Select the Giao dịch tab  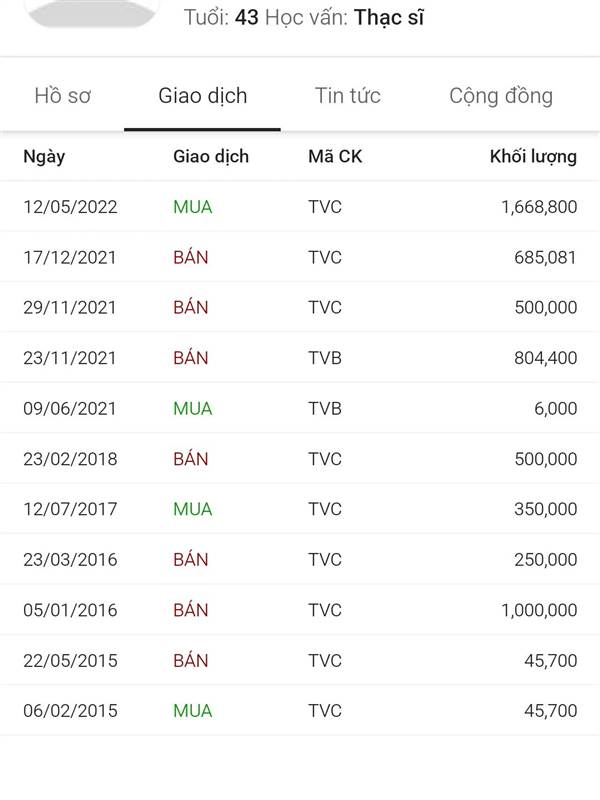(x=203, y=96)
